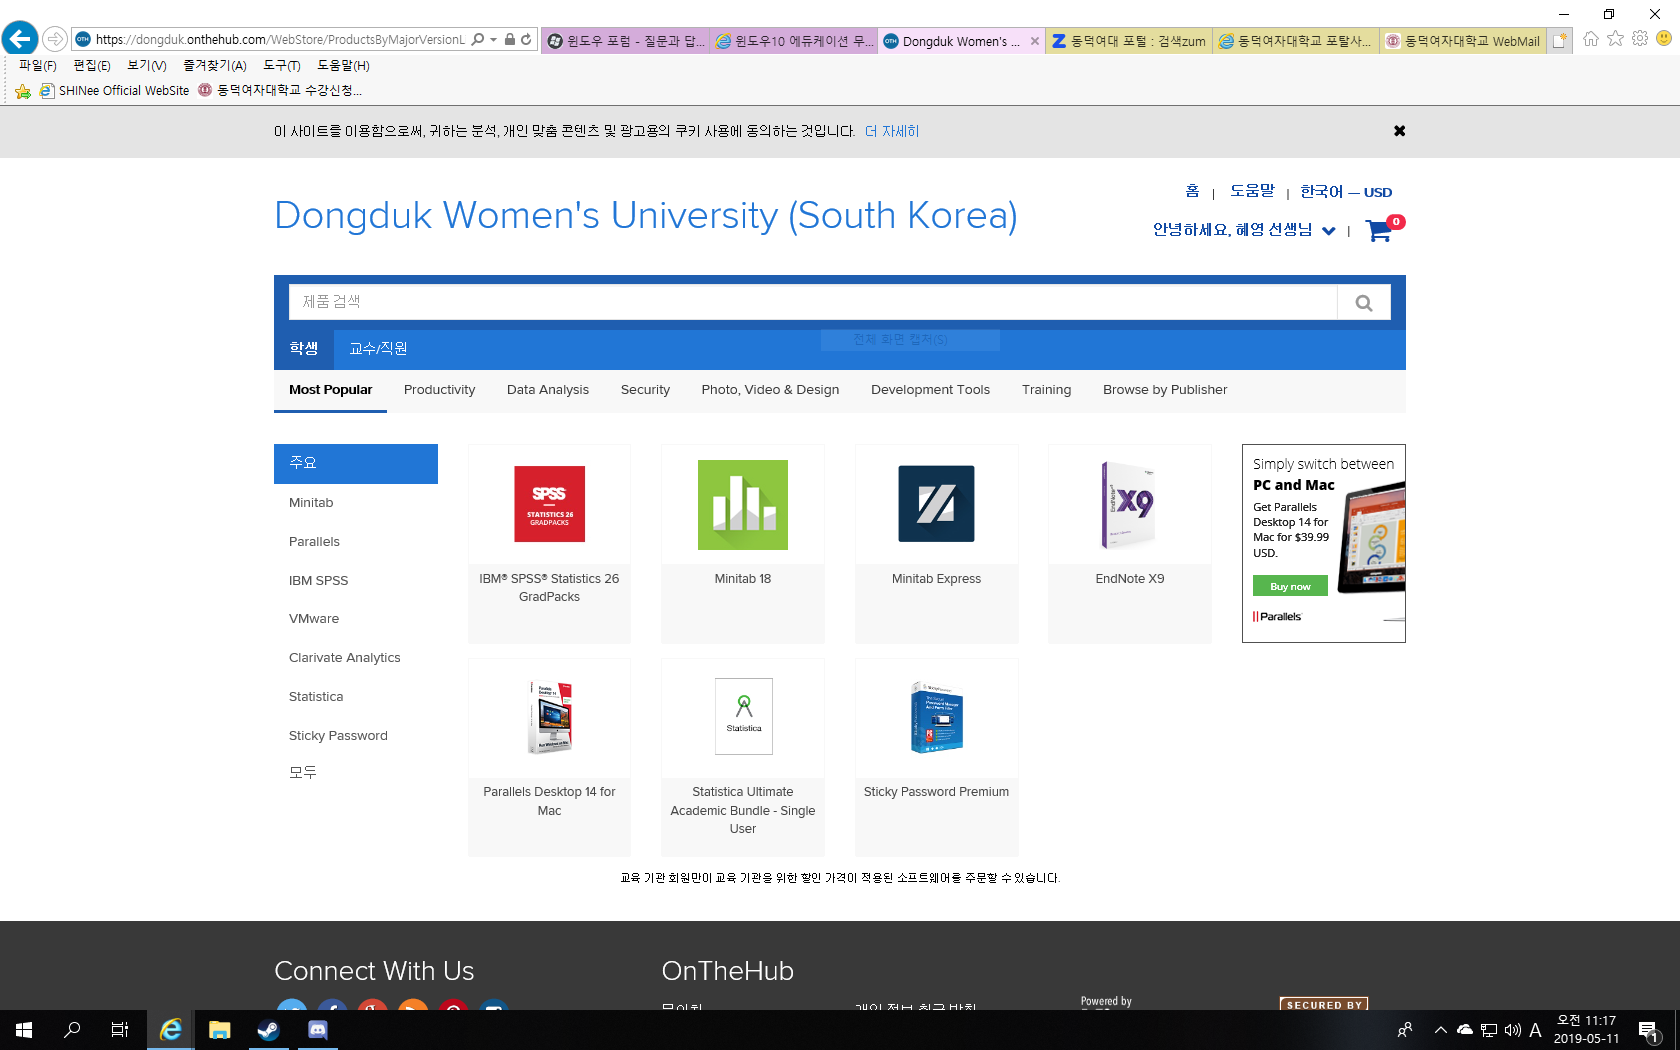Click the browser forward arrow button
This screenshot has height=1050, width=1680.
[55, 39]
